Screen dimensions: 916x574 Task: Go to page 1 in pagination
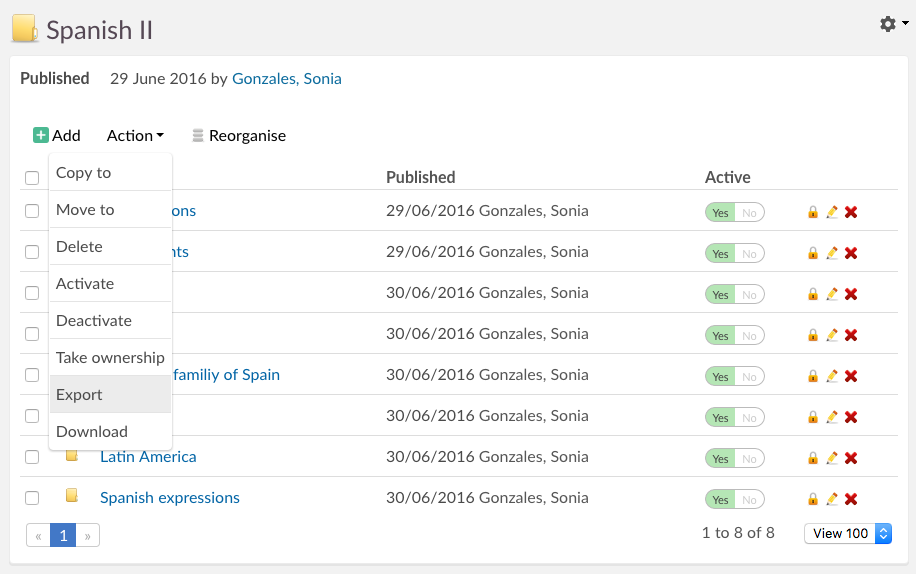[63, 536]
